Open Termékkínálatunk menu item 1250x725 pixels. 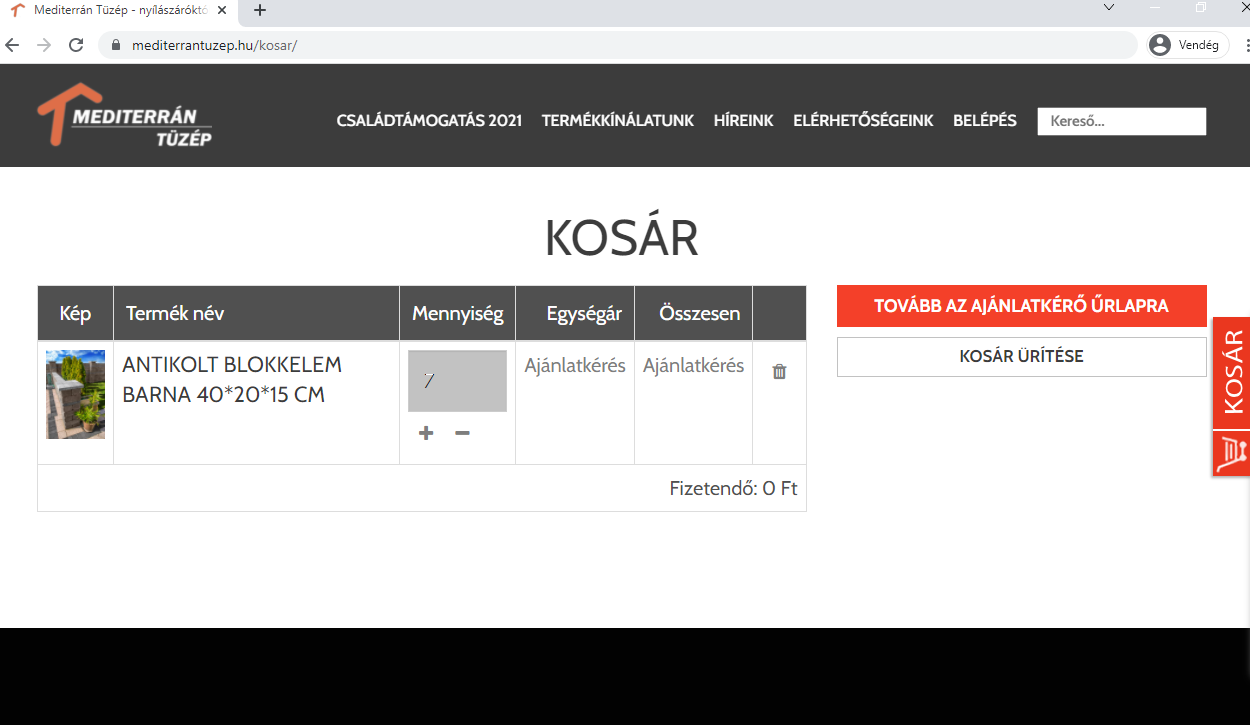coord(617,120)
